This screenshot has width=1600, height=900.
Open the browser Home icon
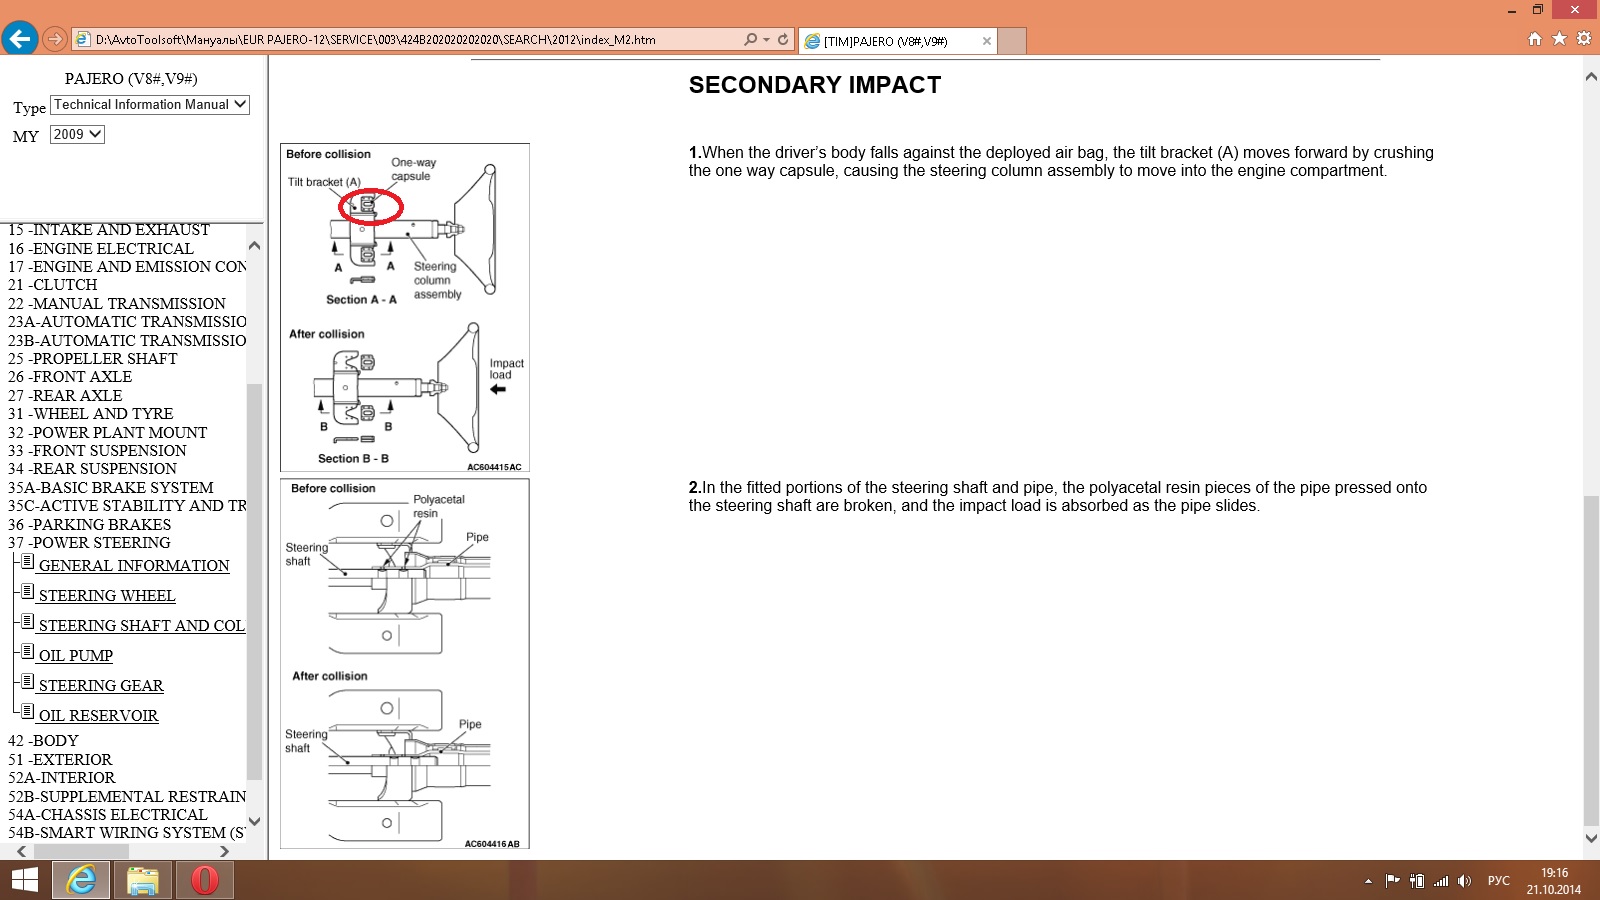pyautogui.click(x=1535, y=39)
